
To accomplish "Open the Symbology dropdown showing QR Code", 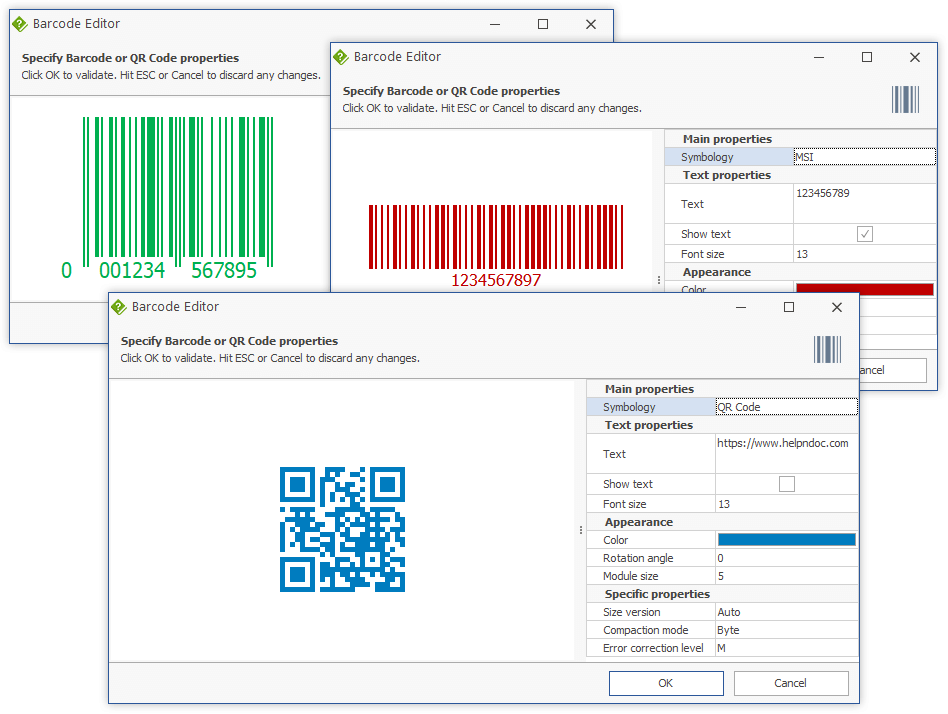I will point(786,407).
